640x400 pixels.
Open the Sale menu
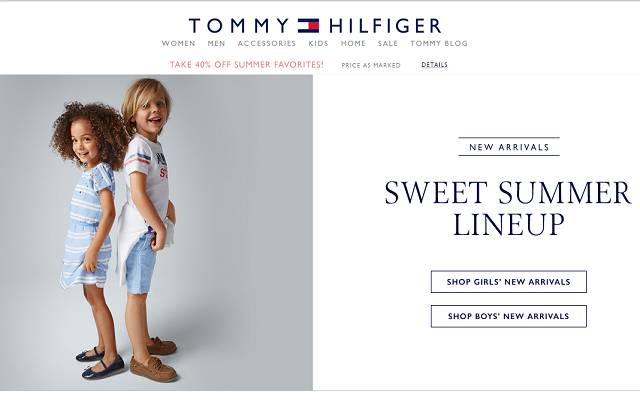tap(388, 43)
